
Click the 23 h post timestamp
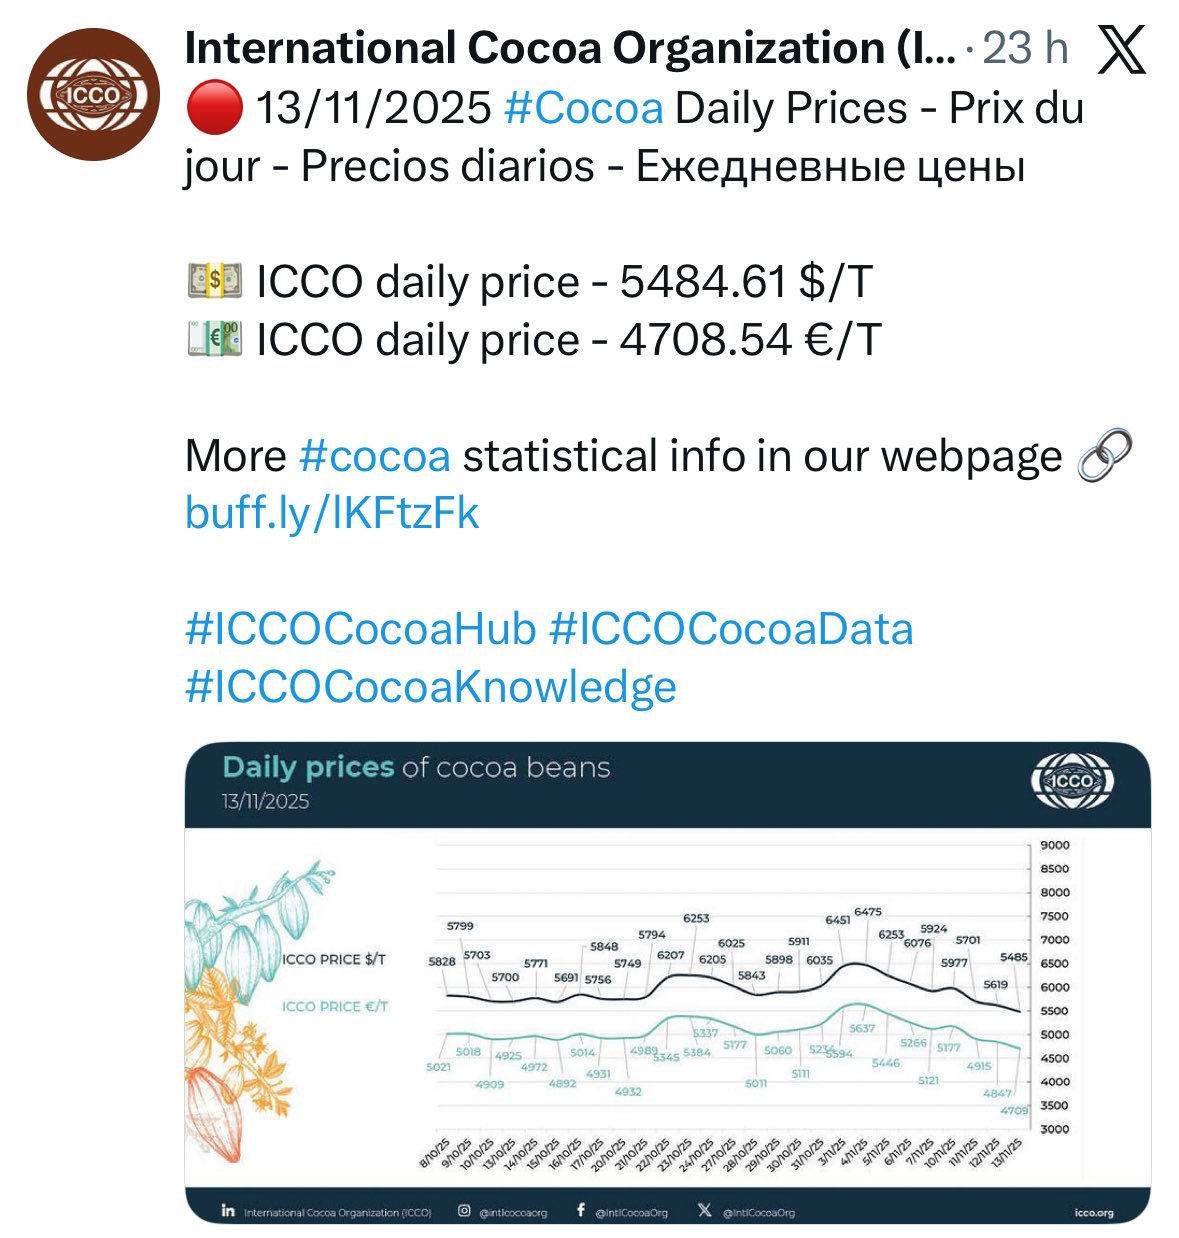point(1025,49)
